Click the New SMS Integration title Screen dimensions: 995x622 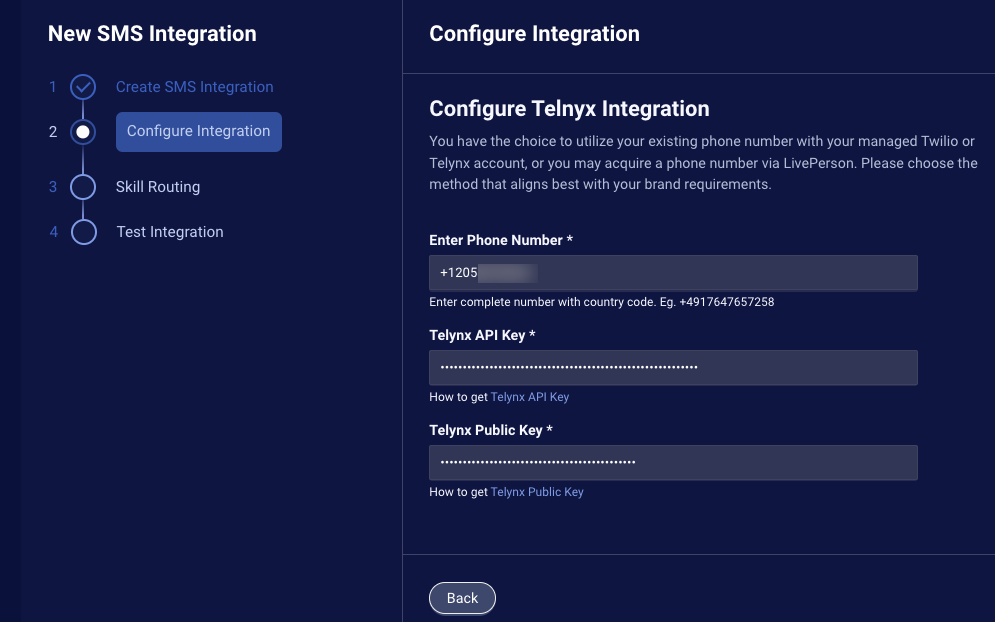(x=152, y=34)
